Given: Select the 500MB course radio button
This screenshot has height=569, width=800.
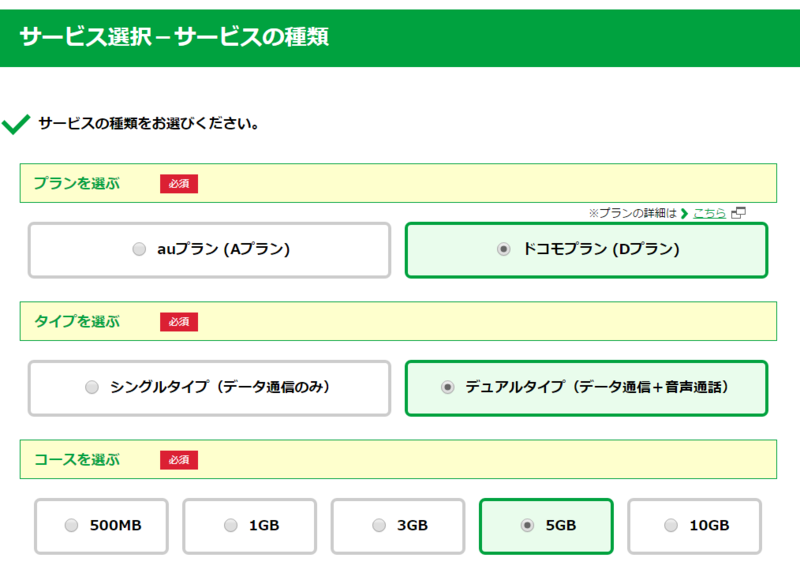Looking at the screenshot, I should 71,525.
